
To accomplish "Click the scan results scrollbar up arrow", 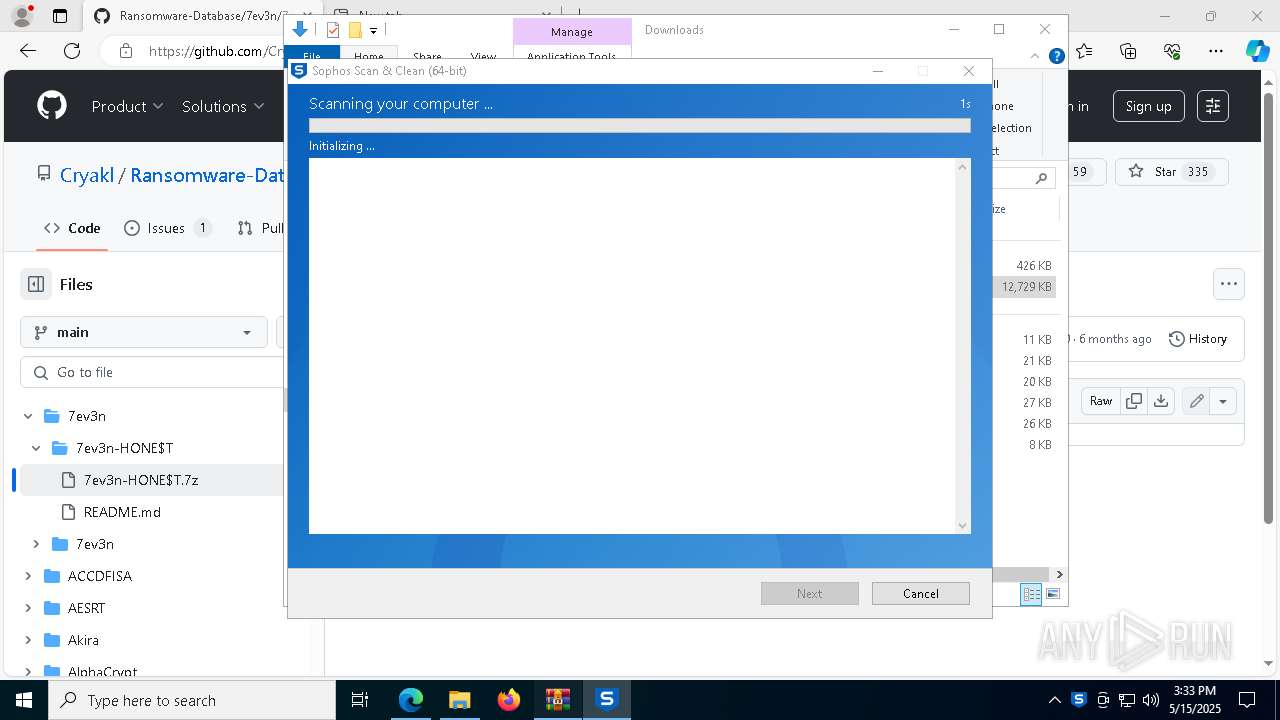I will coord(963,166).
